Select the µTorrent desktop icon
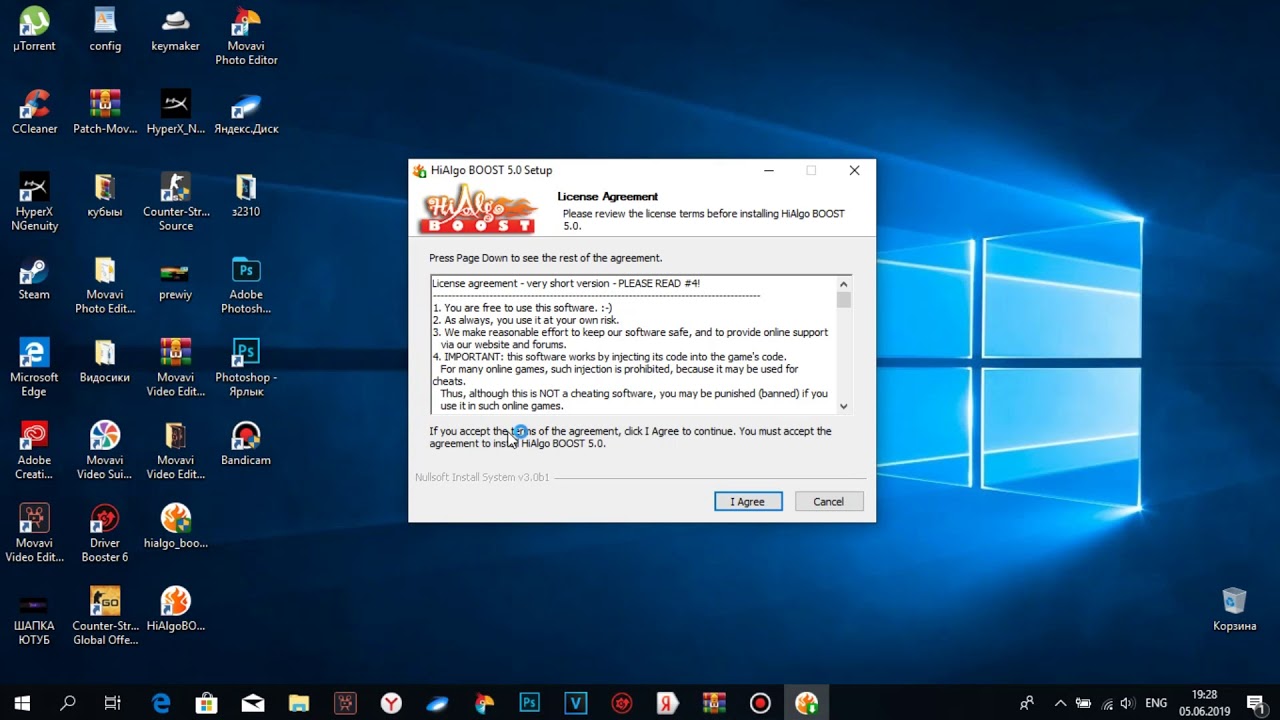This screenshot has width=1280, height=720. 34,30
